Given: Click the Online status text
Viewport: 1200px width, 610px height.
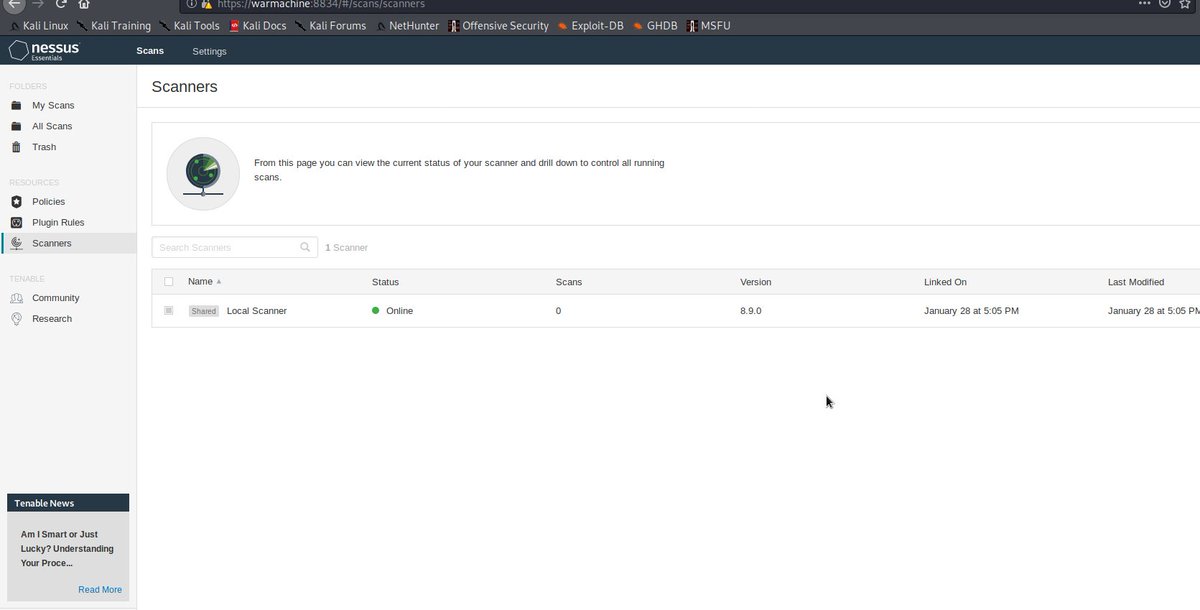Looking at the screenshot, I should pyautogui.click(x=399, y=311).
